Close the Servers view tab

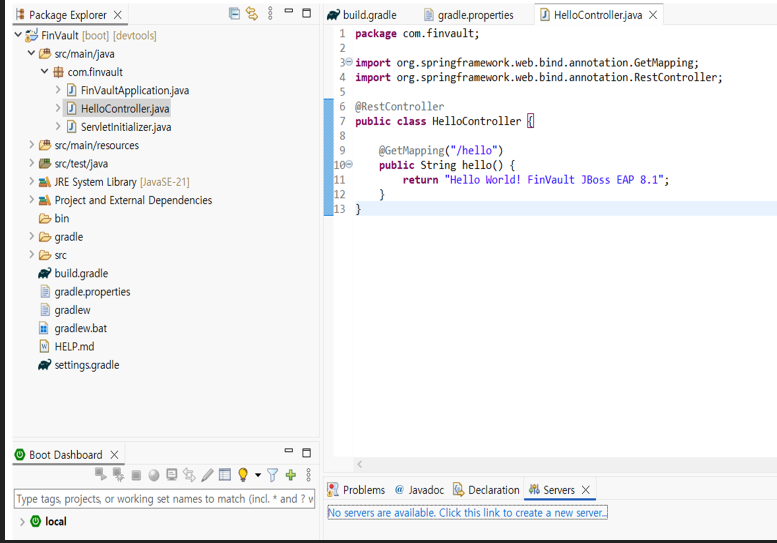pos(586,489)
